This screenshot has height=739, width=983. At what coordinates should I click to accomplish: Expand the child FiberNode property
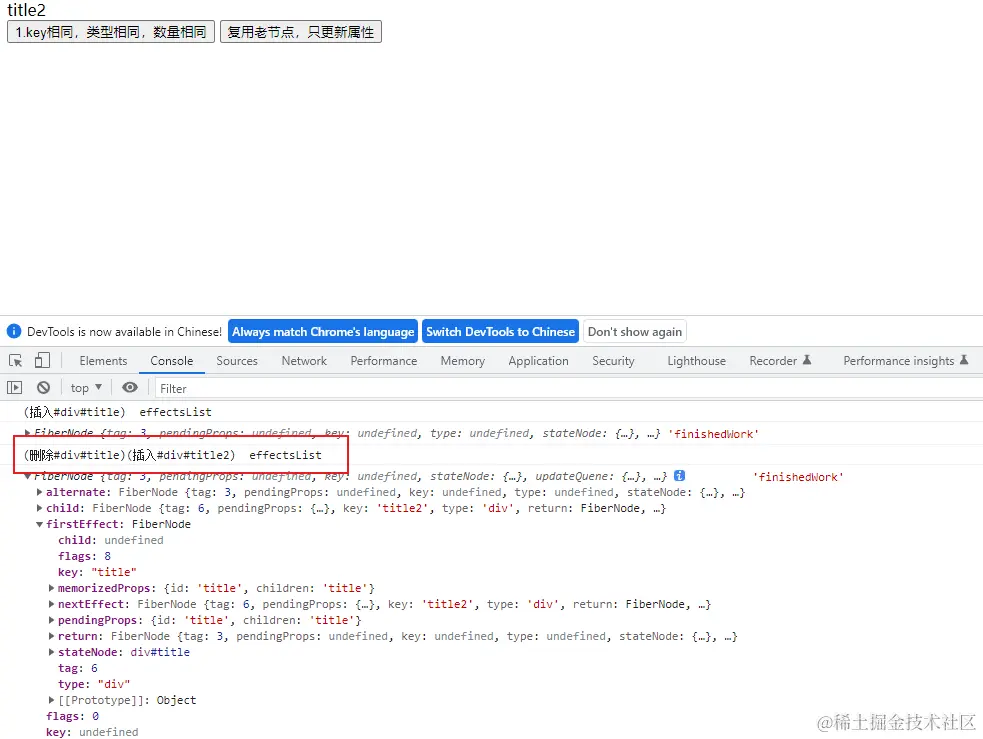click(39, 508)
